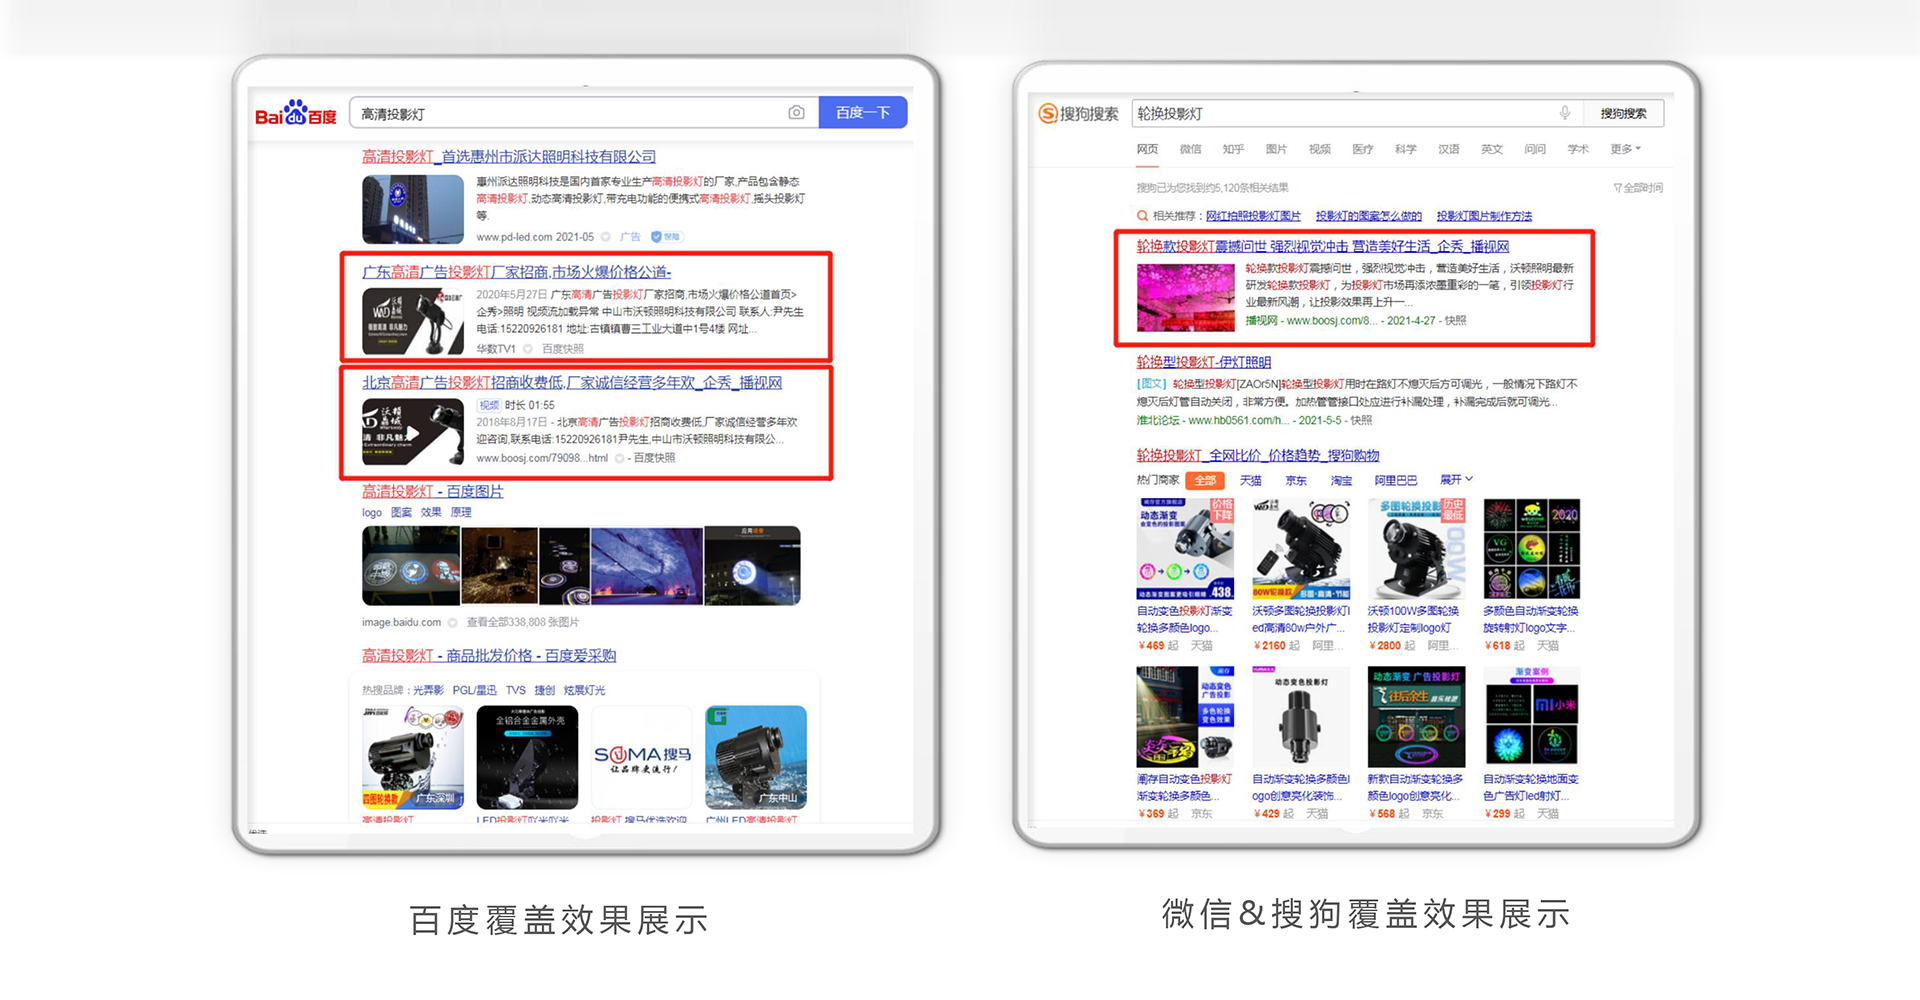Viewport: 1920px width, 1000px height.
Task: Click the TVS hot brand
Action: (515, 691)
